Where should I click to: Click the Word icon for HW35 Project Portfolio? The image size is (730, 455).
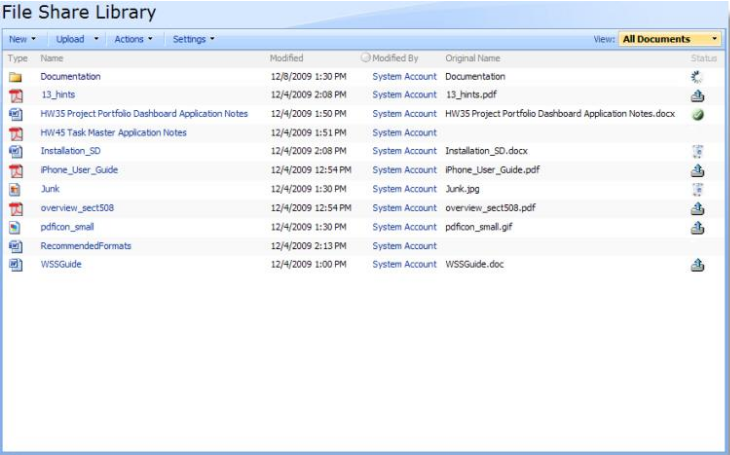coord(16,114)
